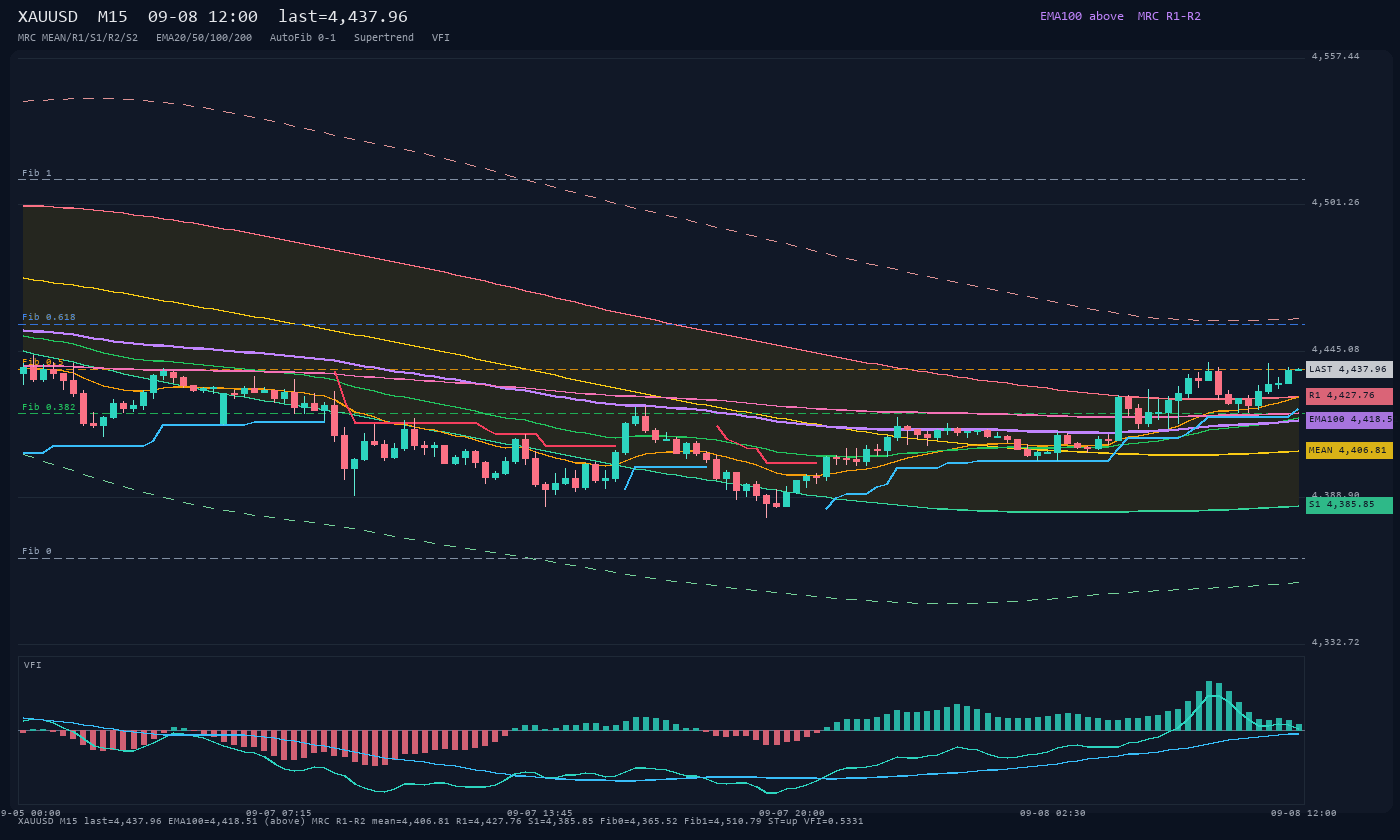Select the EMA20/50/100/200 legend entry

coord(204,38)
